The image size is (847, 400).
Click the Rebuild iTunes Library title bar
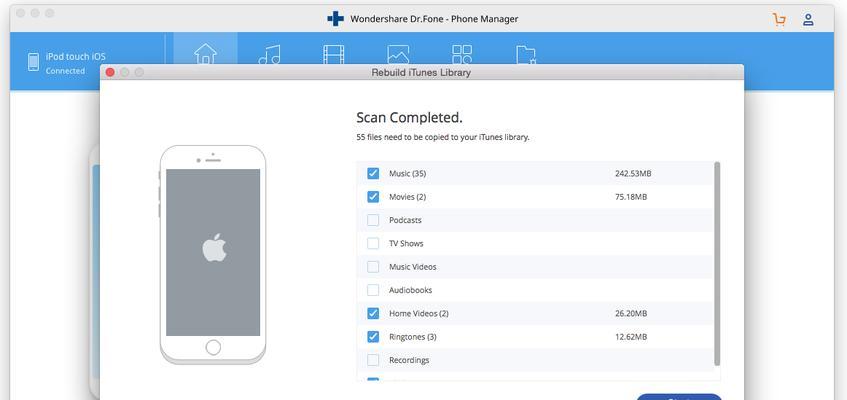421,72
